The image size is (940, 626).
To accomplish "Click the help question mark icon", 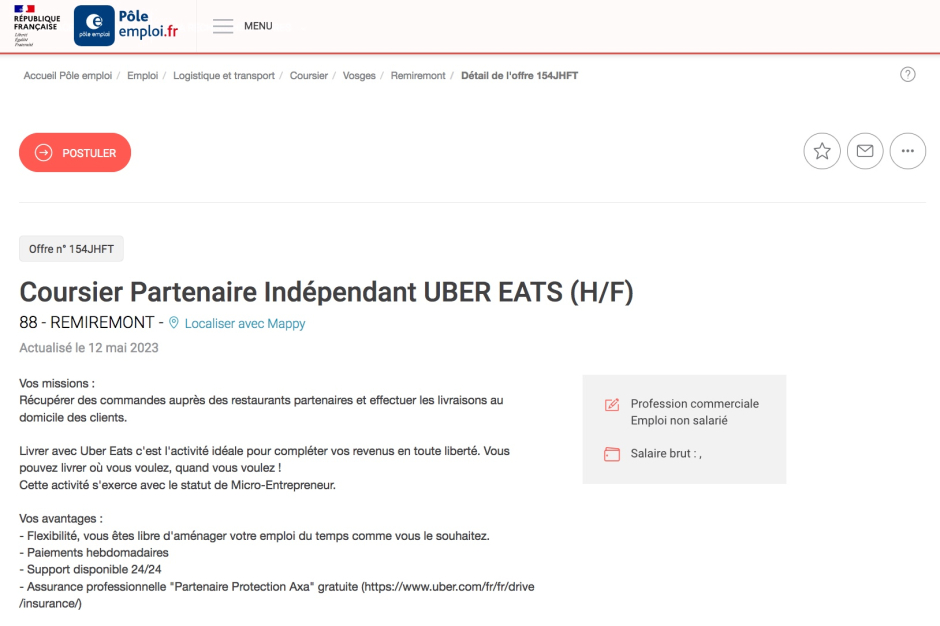I will click(908, 74).
